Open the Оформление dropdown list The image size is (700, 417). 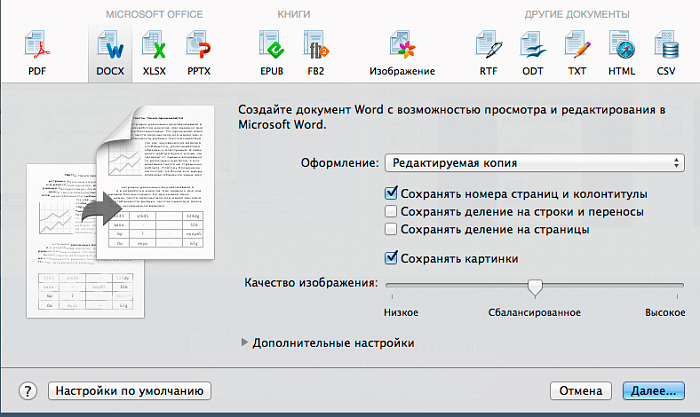click(x=534, y=163)
